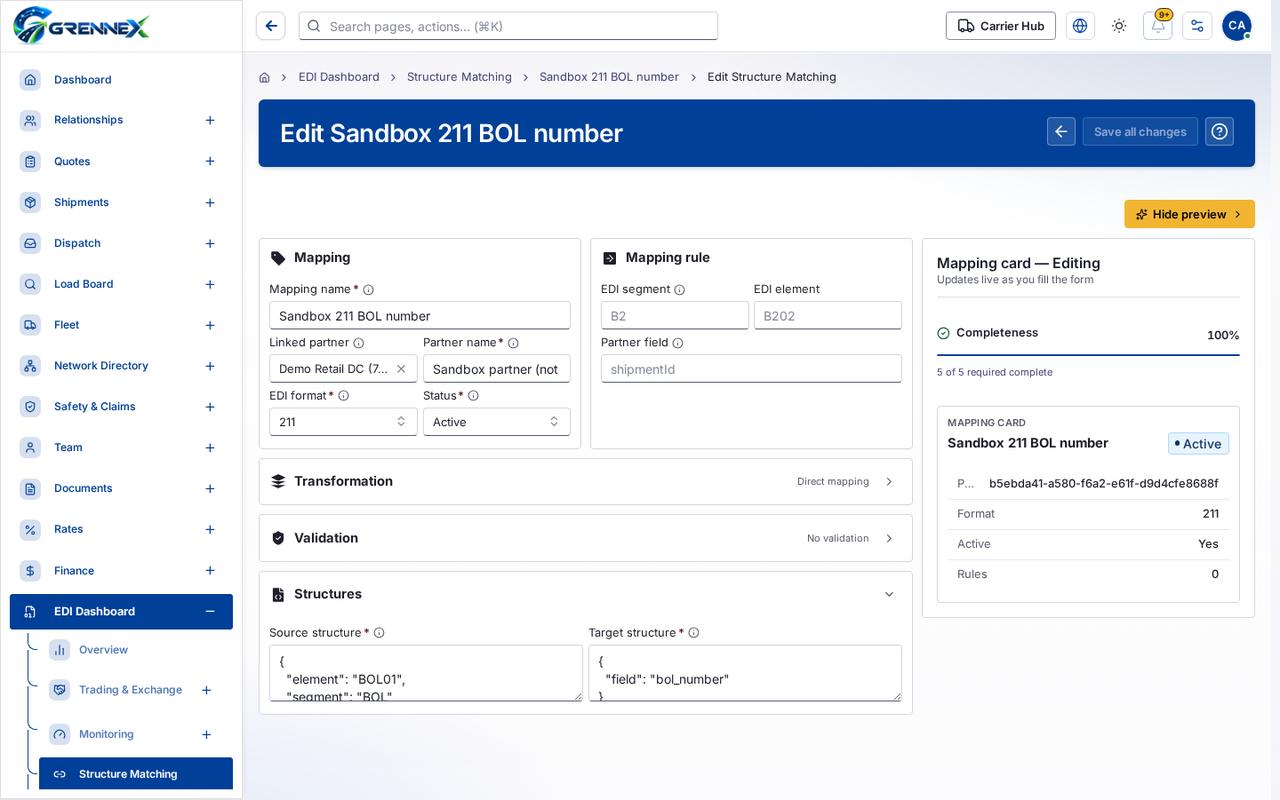Clear the Linked partner selection with the X

pyautogui.click(x=401, y=369)
